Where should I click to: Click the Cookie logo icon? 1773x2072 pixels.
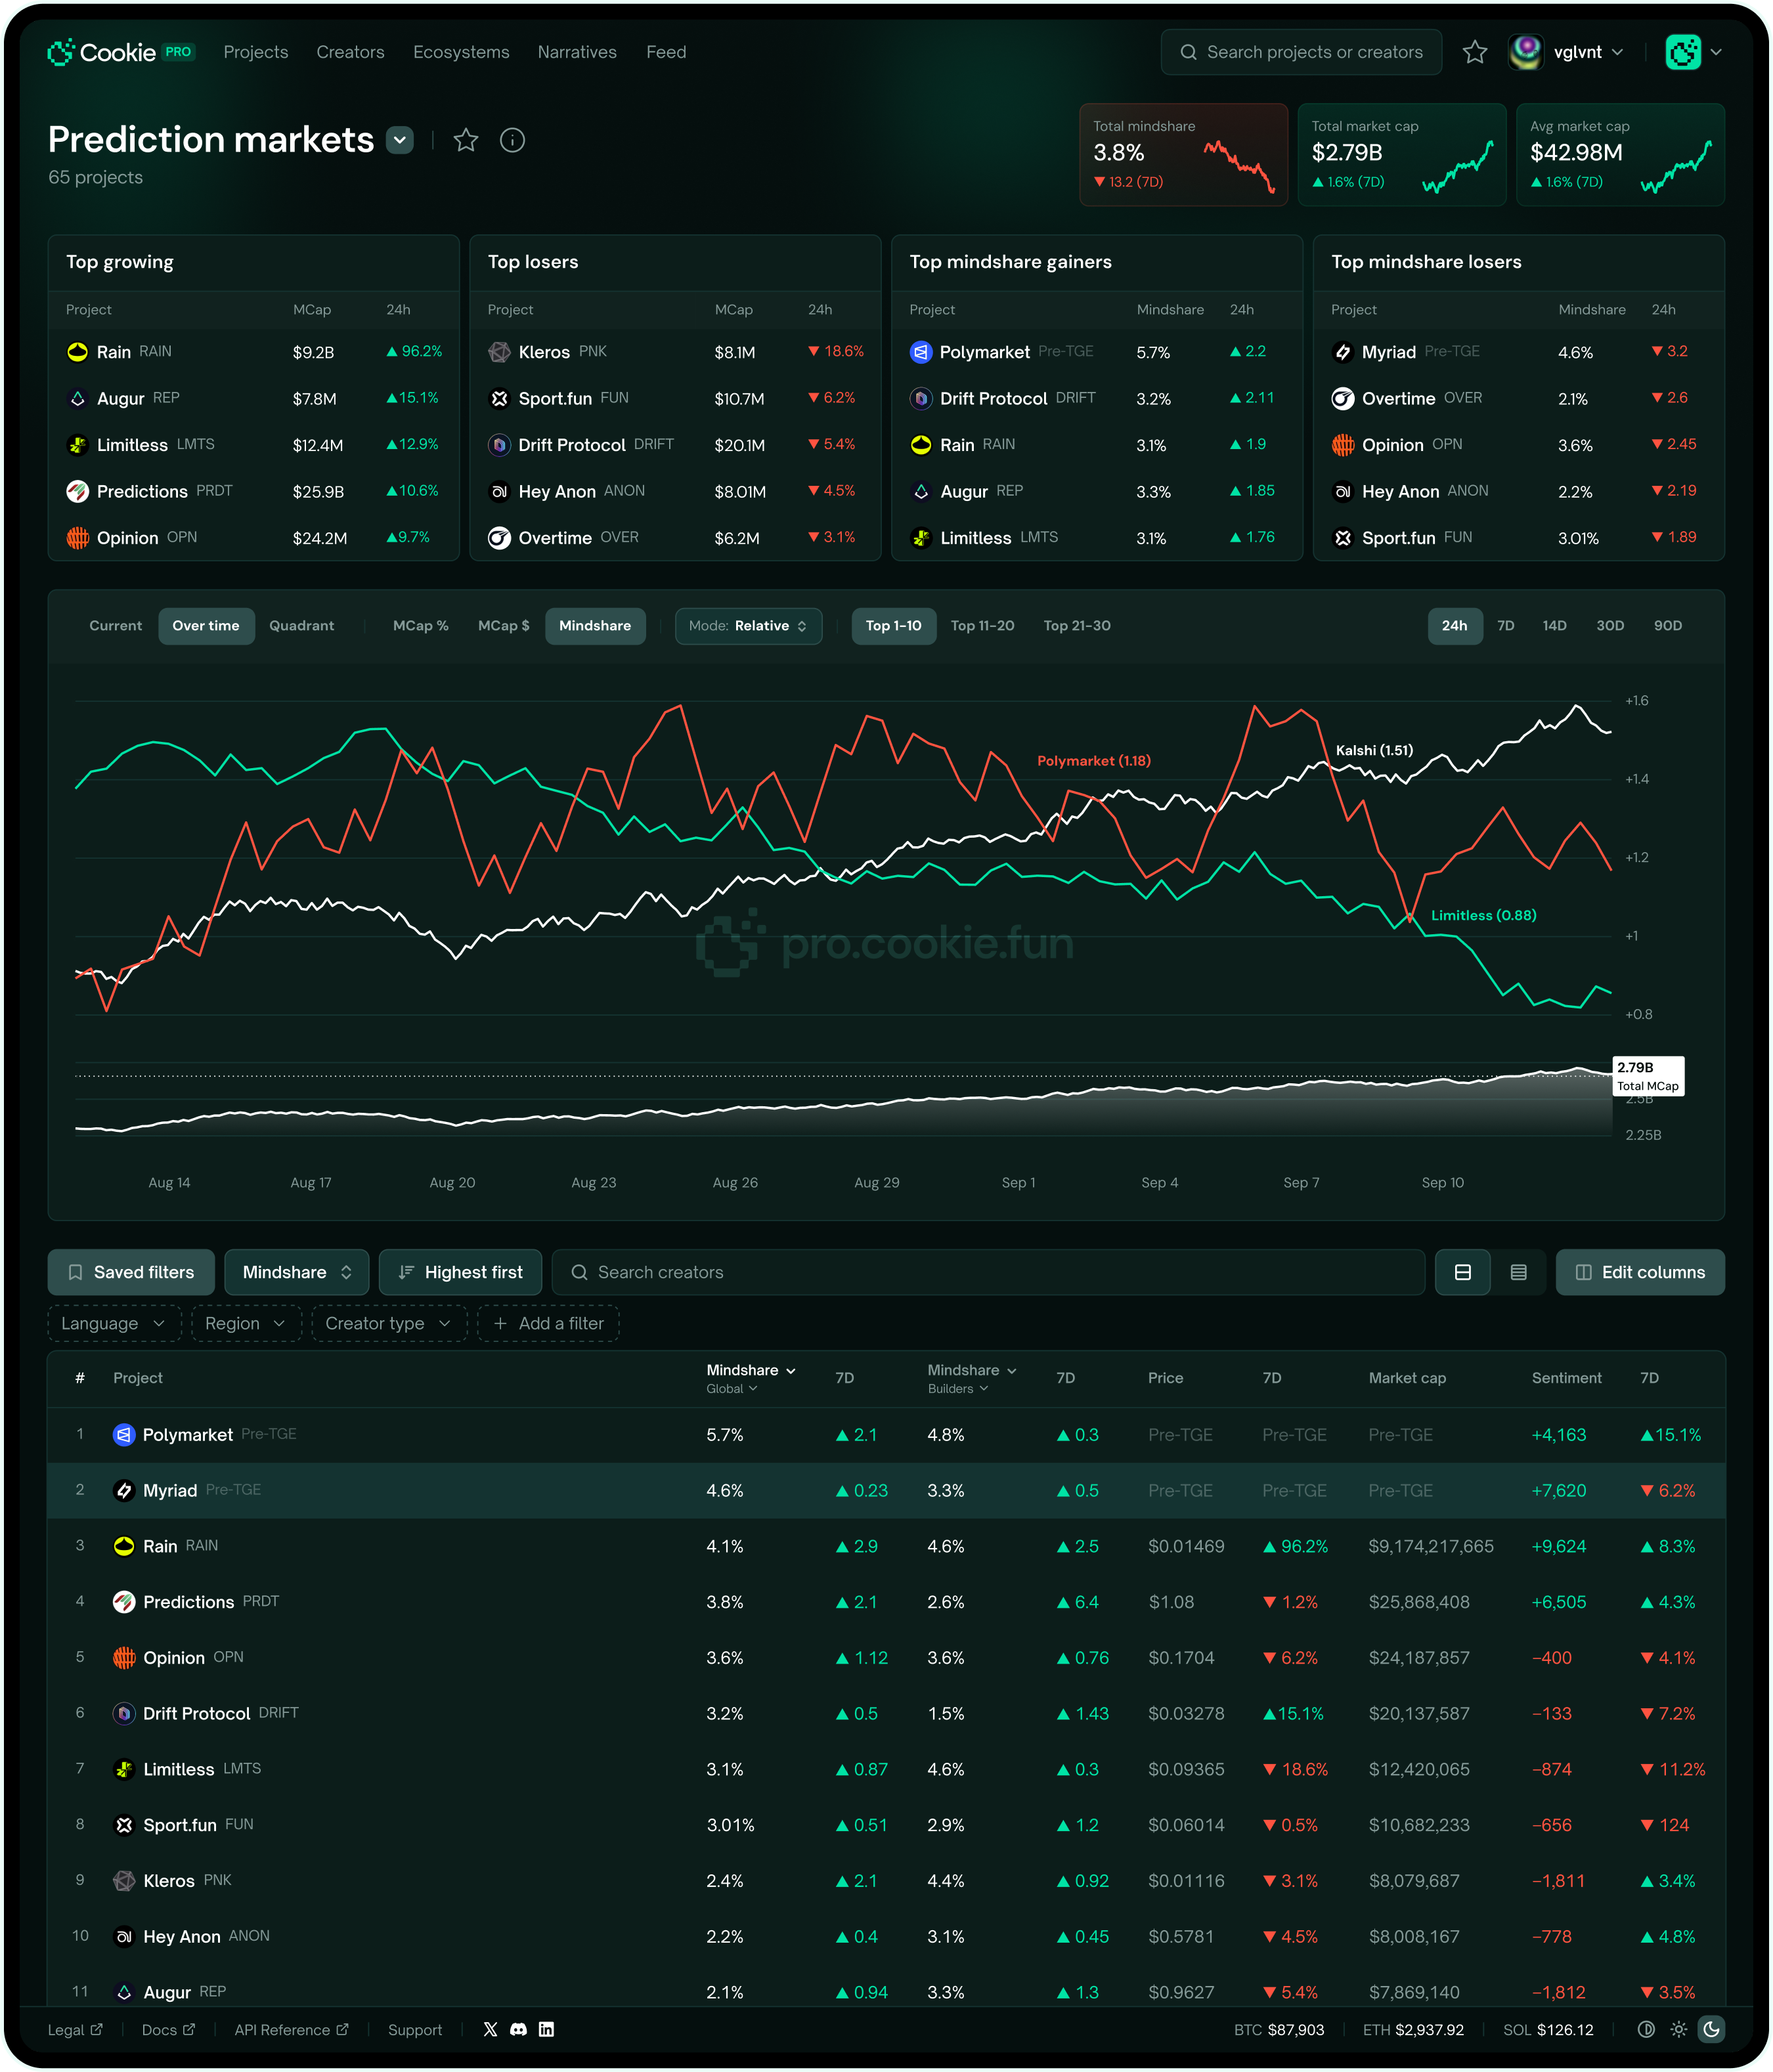61,52
